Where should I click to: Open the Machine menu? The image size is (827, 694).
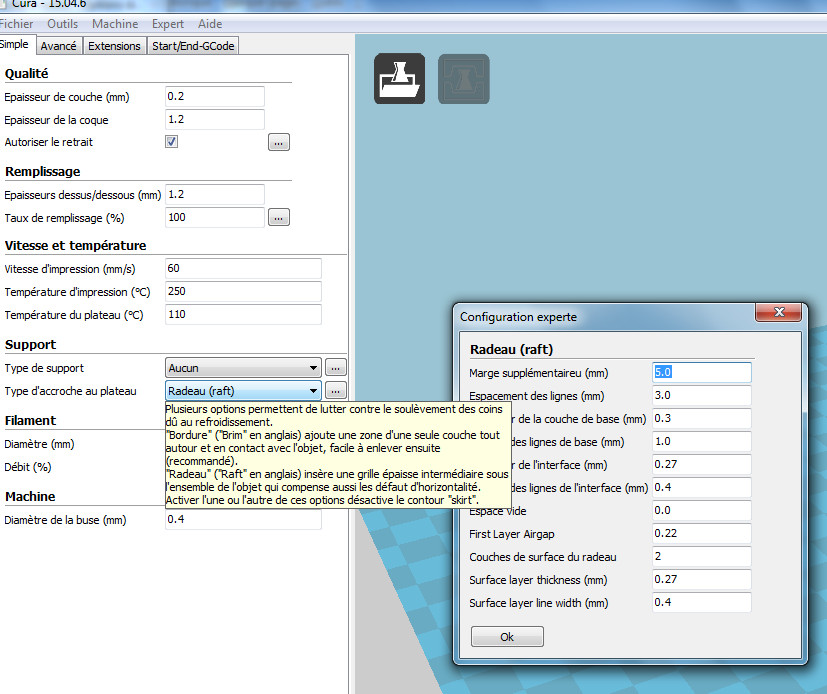tap(115, 24)
